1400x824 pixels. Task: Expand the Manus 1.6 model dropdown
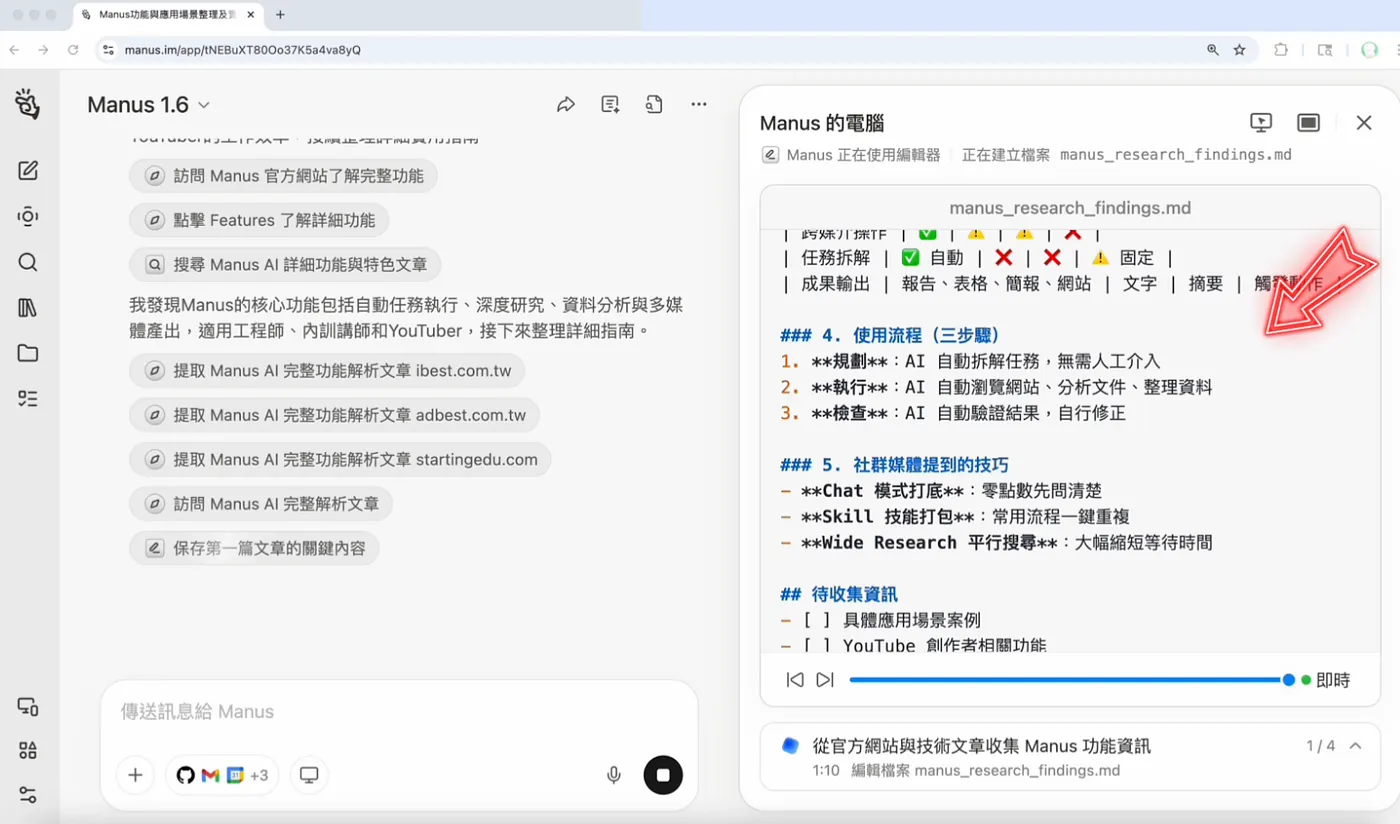pyautogui.click(x=149, y=105)
